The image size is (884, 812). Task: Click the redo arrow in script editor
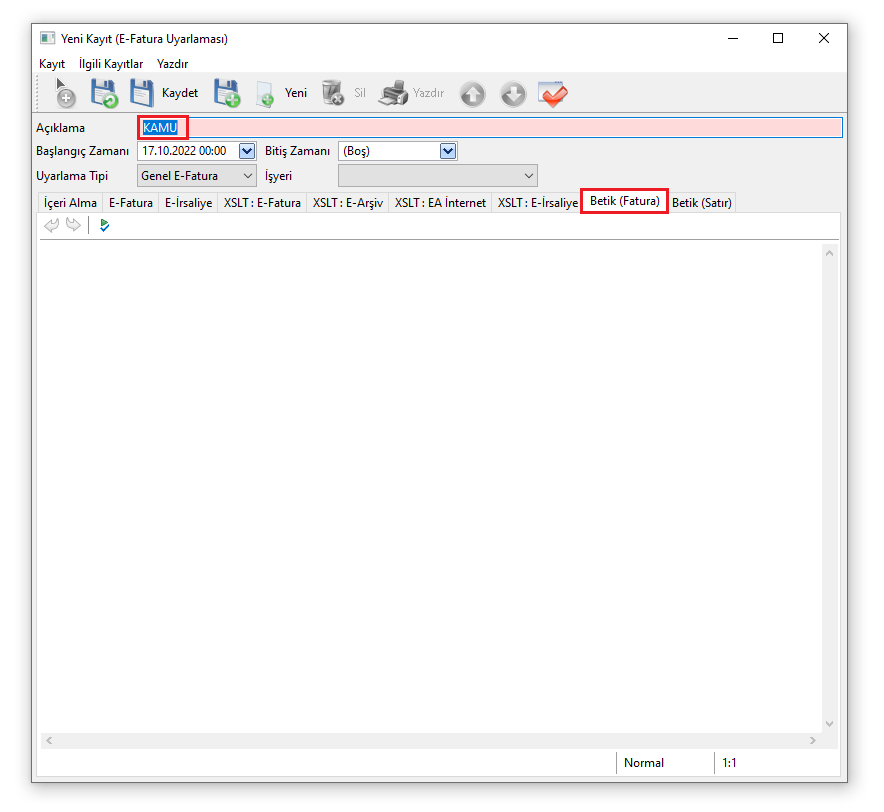pyautogui.click(x=73, y=226)
